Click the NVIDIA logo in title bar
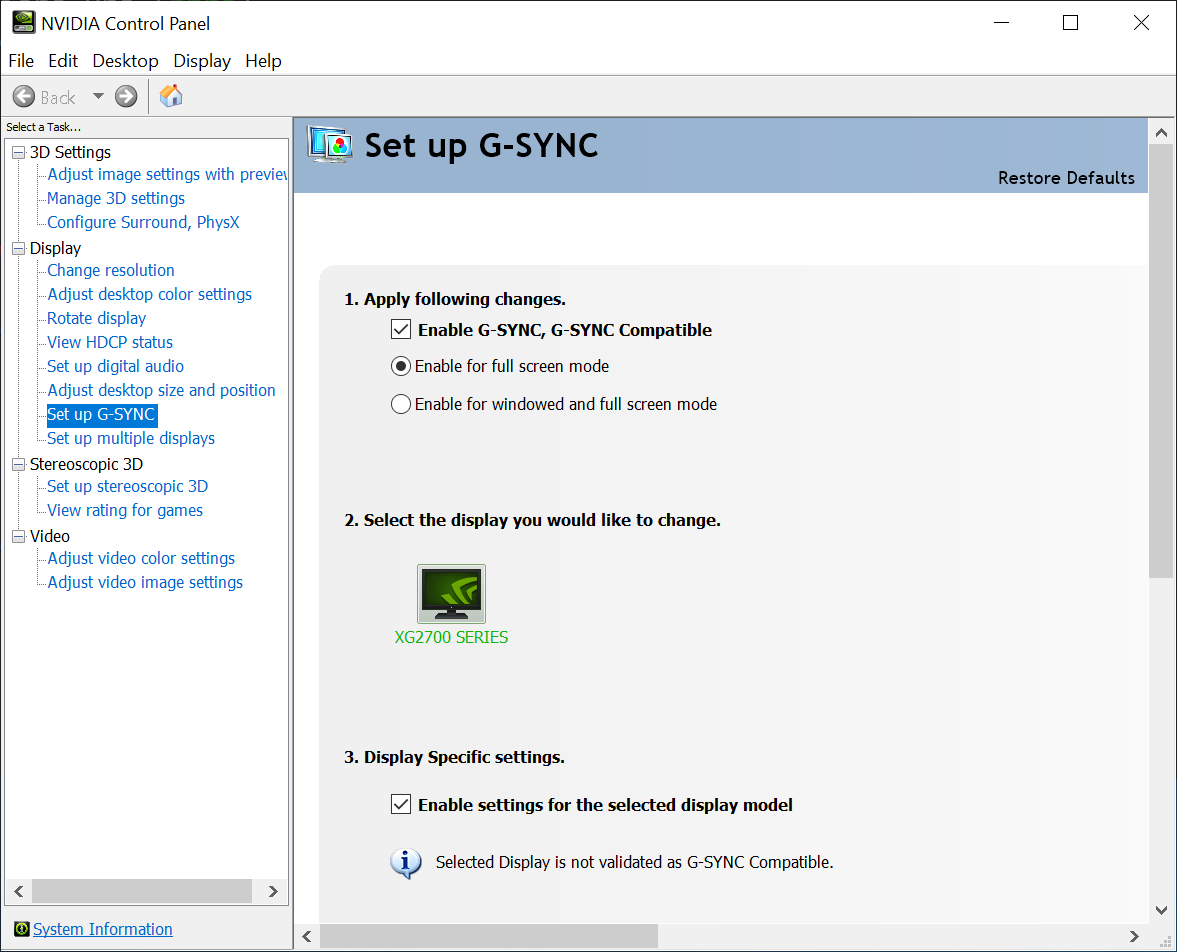The height and width of the screenshot is (952, 1177). [x=23, y=22]
